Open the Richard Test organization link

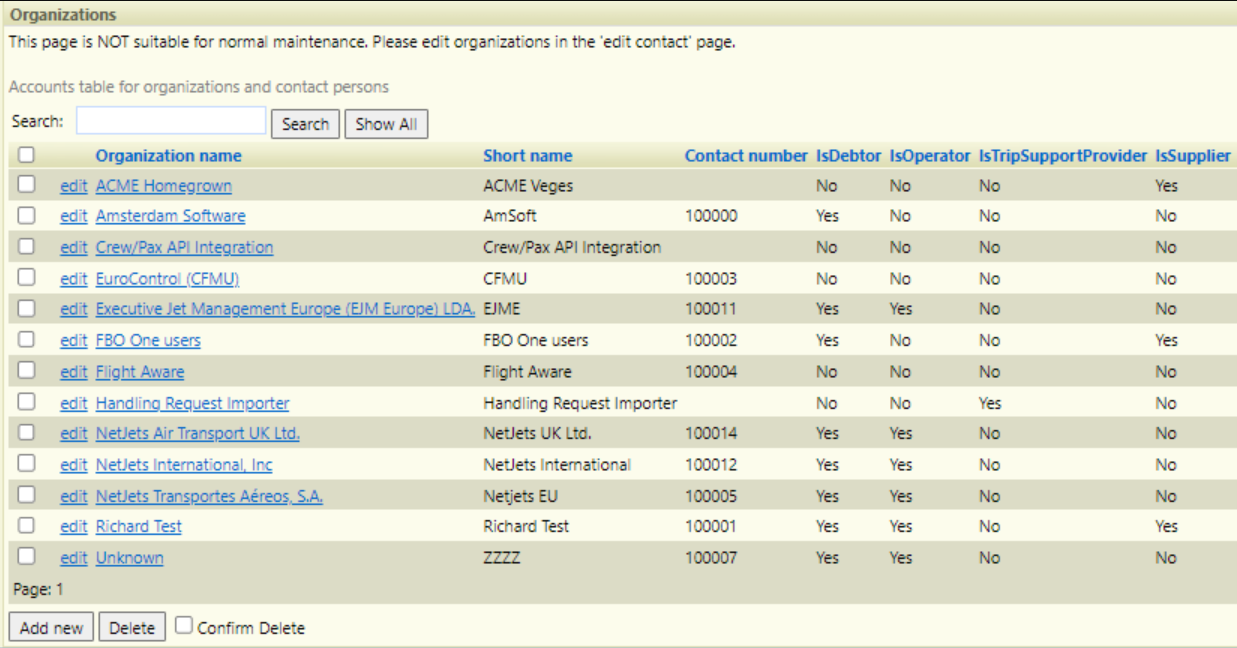(139, 526)
